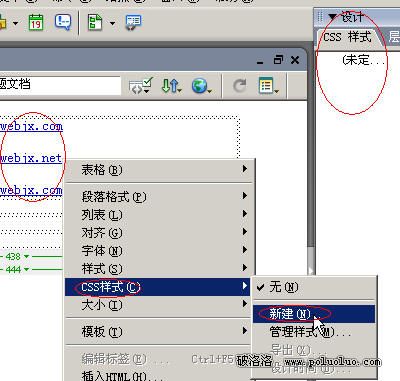
Task: Click the refresh design view icon
Action: 239,86
